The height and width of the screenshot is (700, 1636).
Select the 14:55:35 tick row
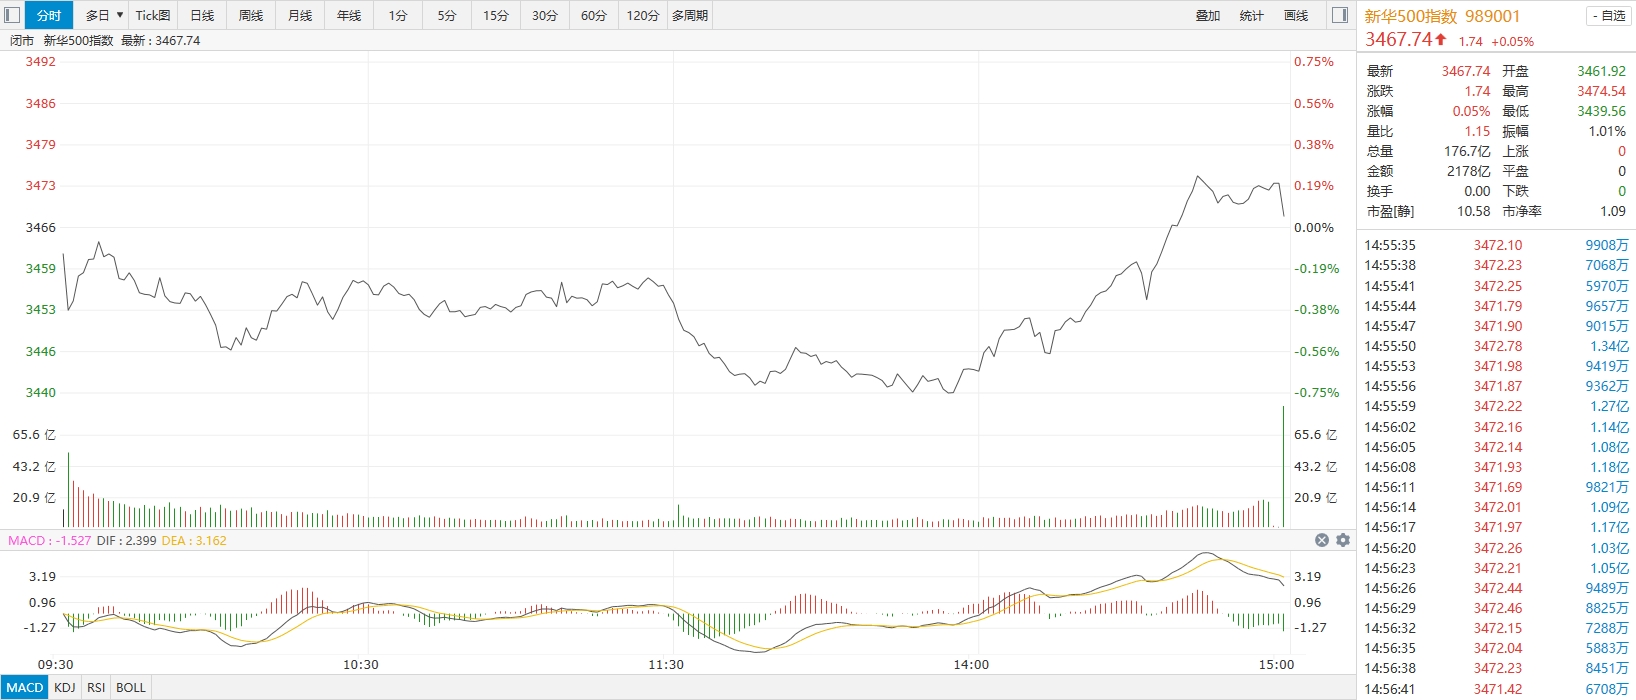click(1496, 245)
